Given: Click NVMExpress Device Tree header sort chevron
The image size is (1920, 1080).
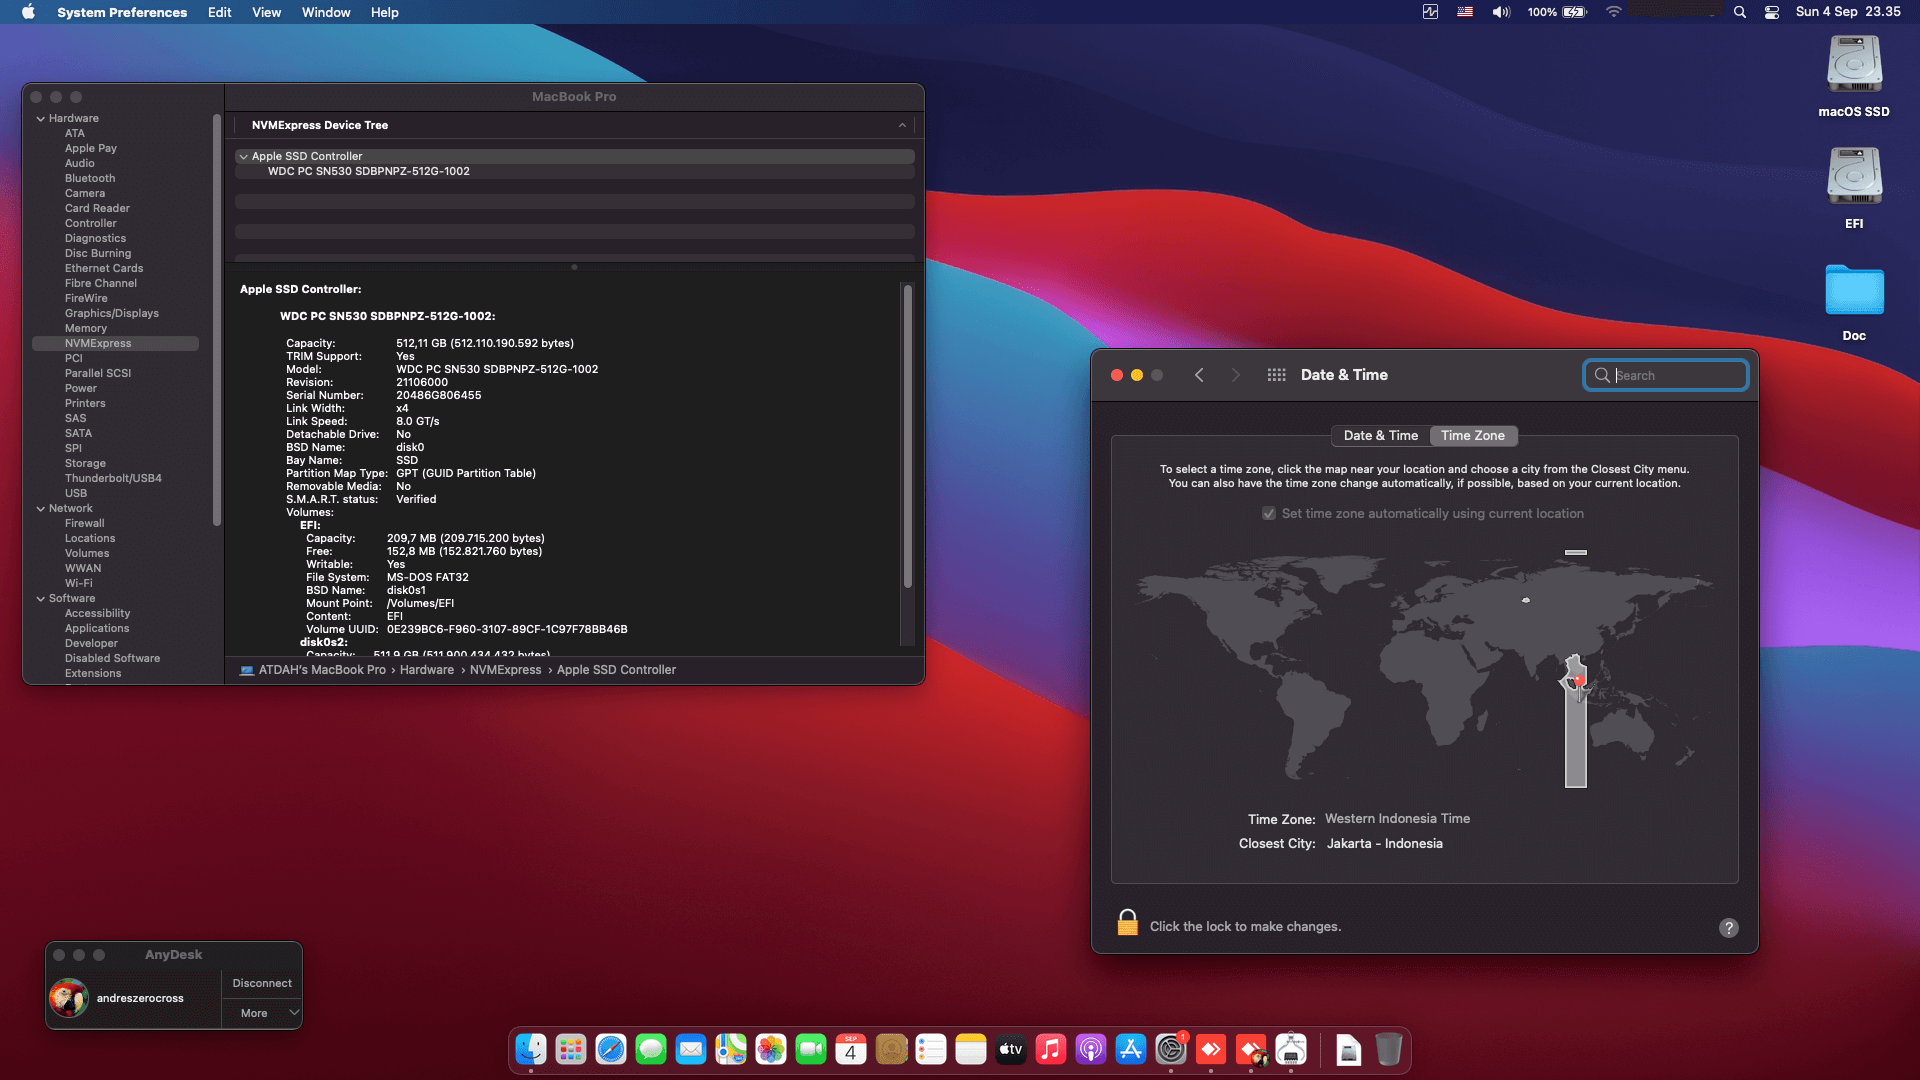Looking at the screenshot, I should pyautogui.click(x=902, y=125).
